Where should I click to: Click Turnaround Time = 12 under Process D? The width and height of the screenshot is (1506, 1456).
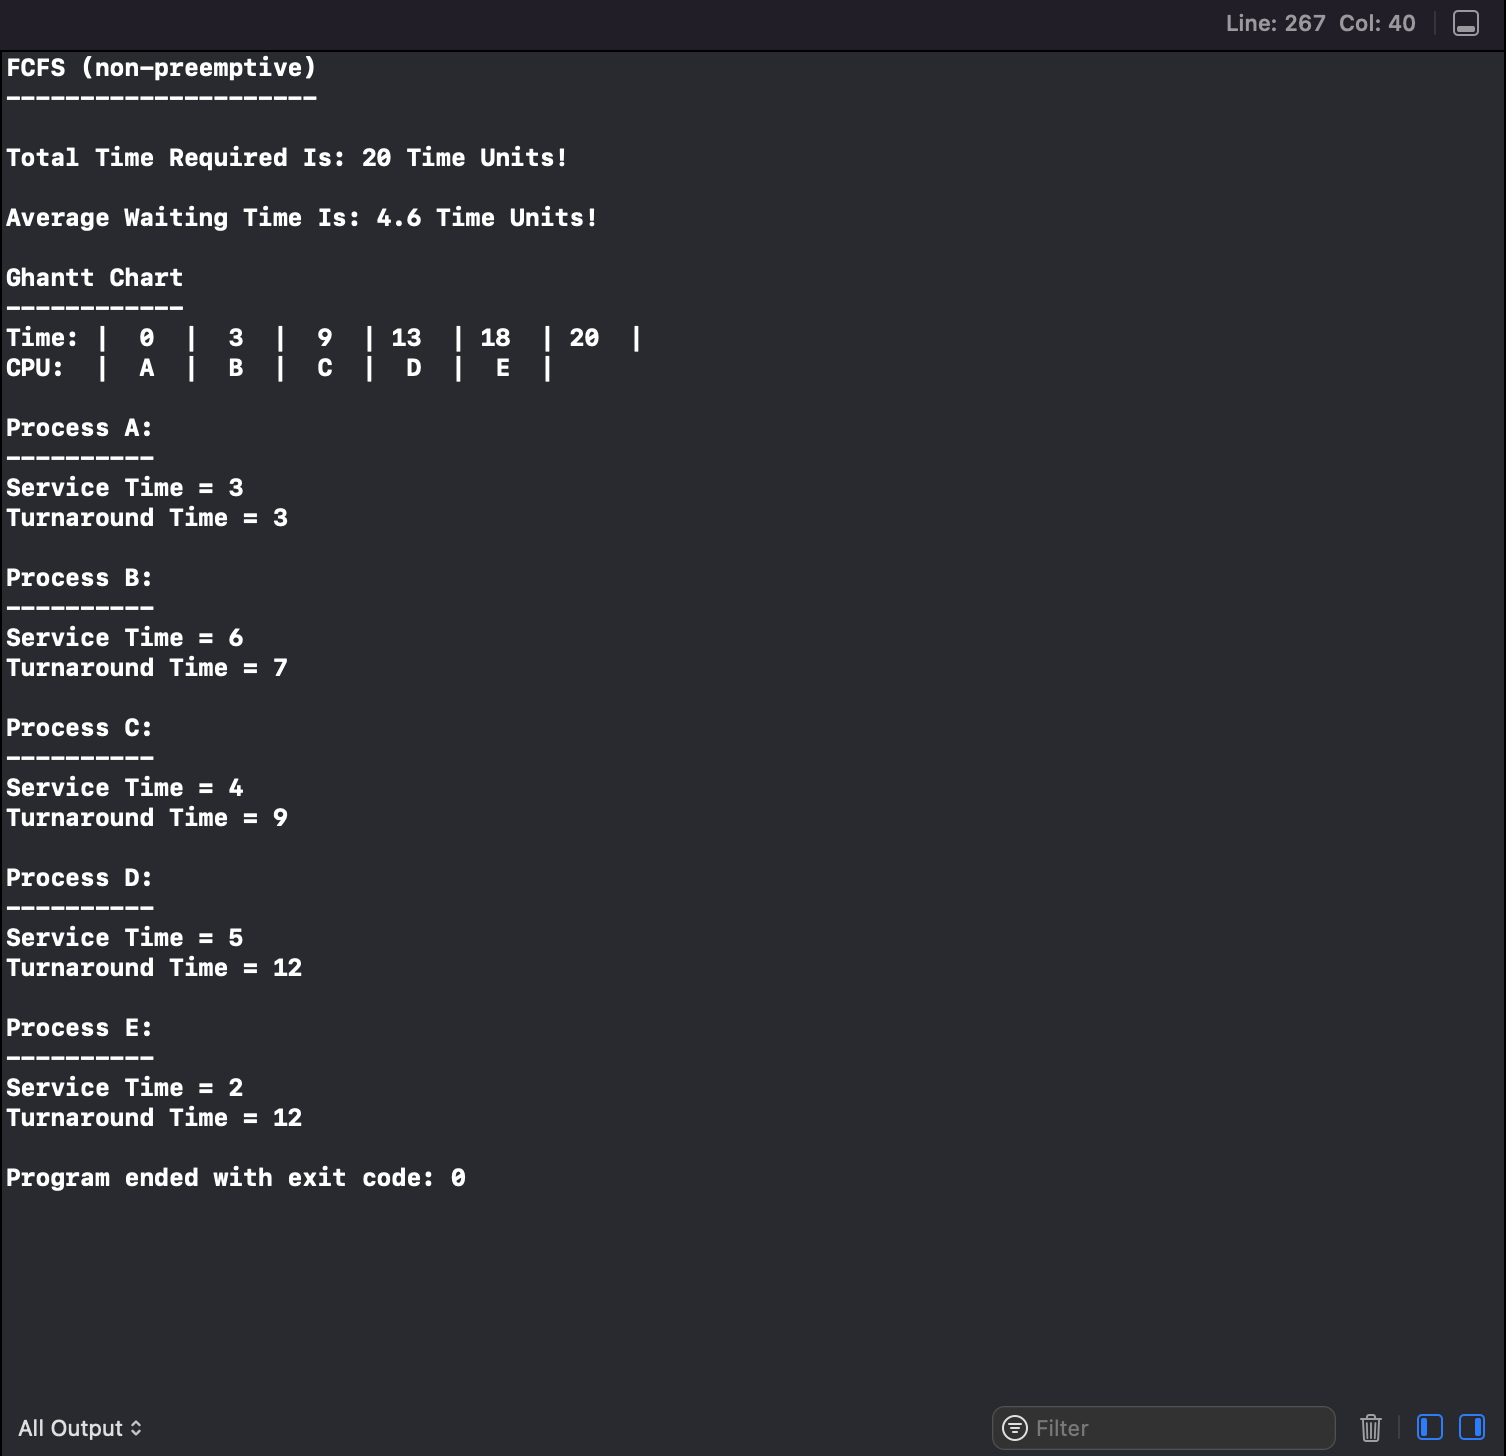[154, 967]
